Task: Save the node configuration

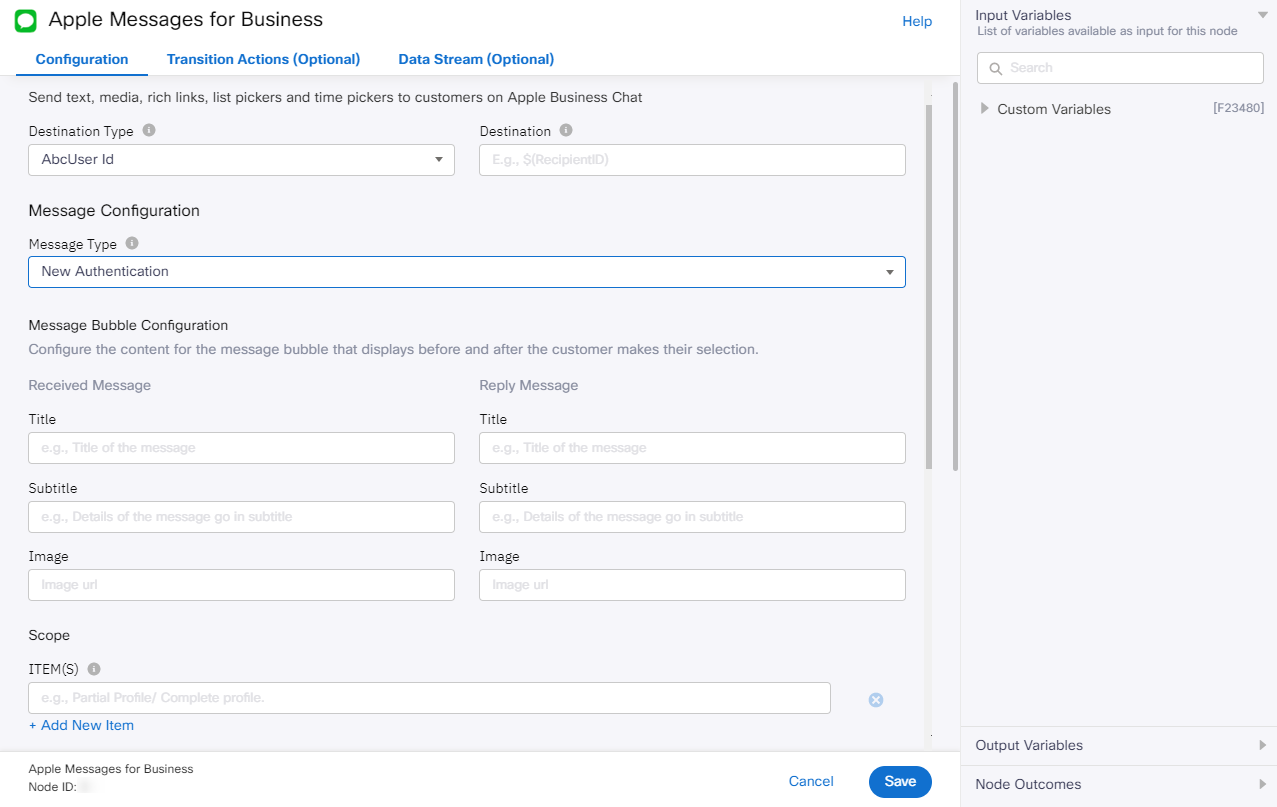Action: click(x=900, y=781)
